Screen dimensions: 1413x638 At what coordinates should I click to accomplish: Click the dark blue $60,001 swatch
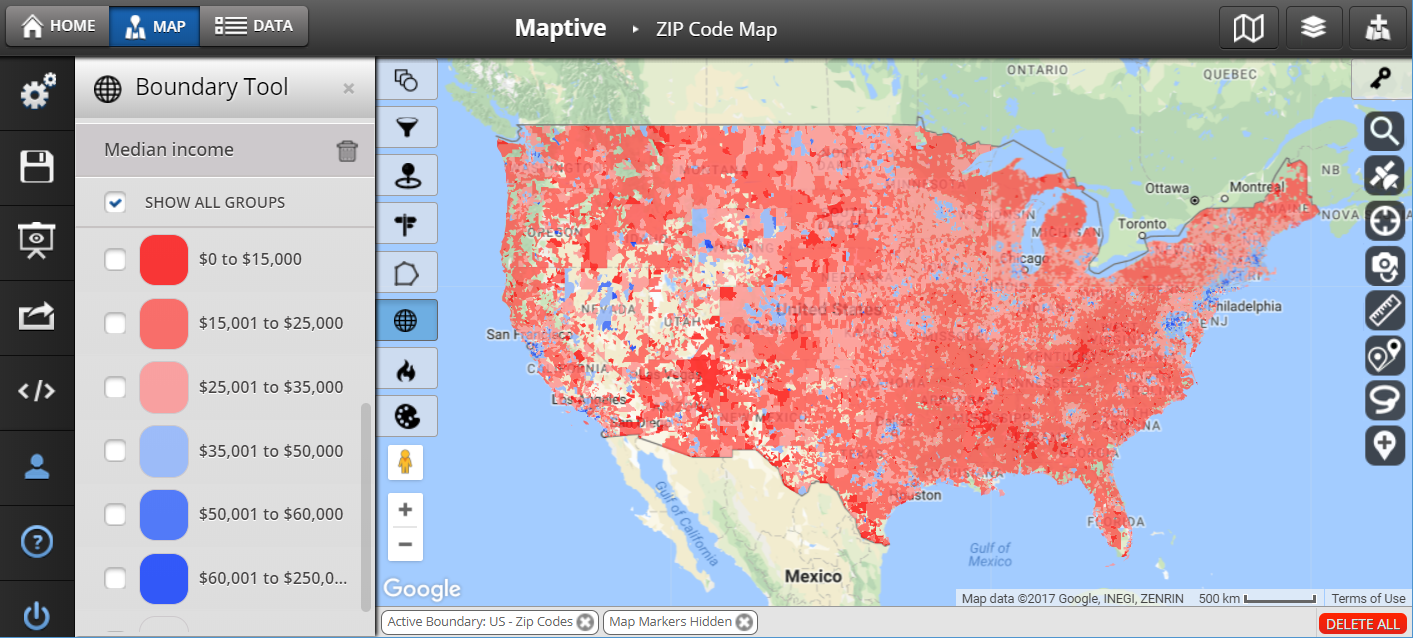(164, 578)
